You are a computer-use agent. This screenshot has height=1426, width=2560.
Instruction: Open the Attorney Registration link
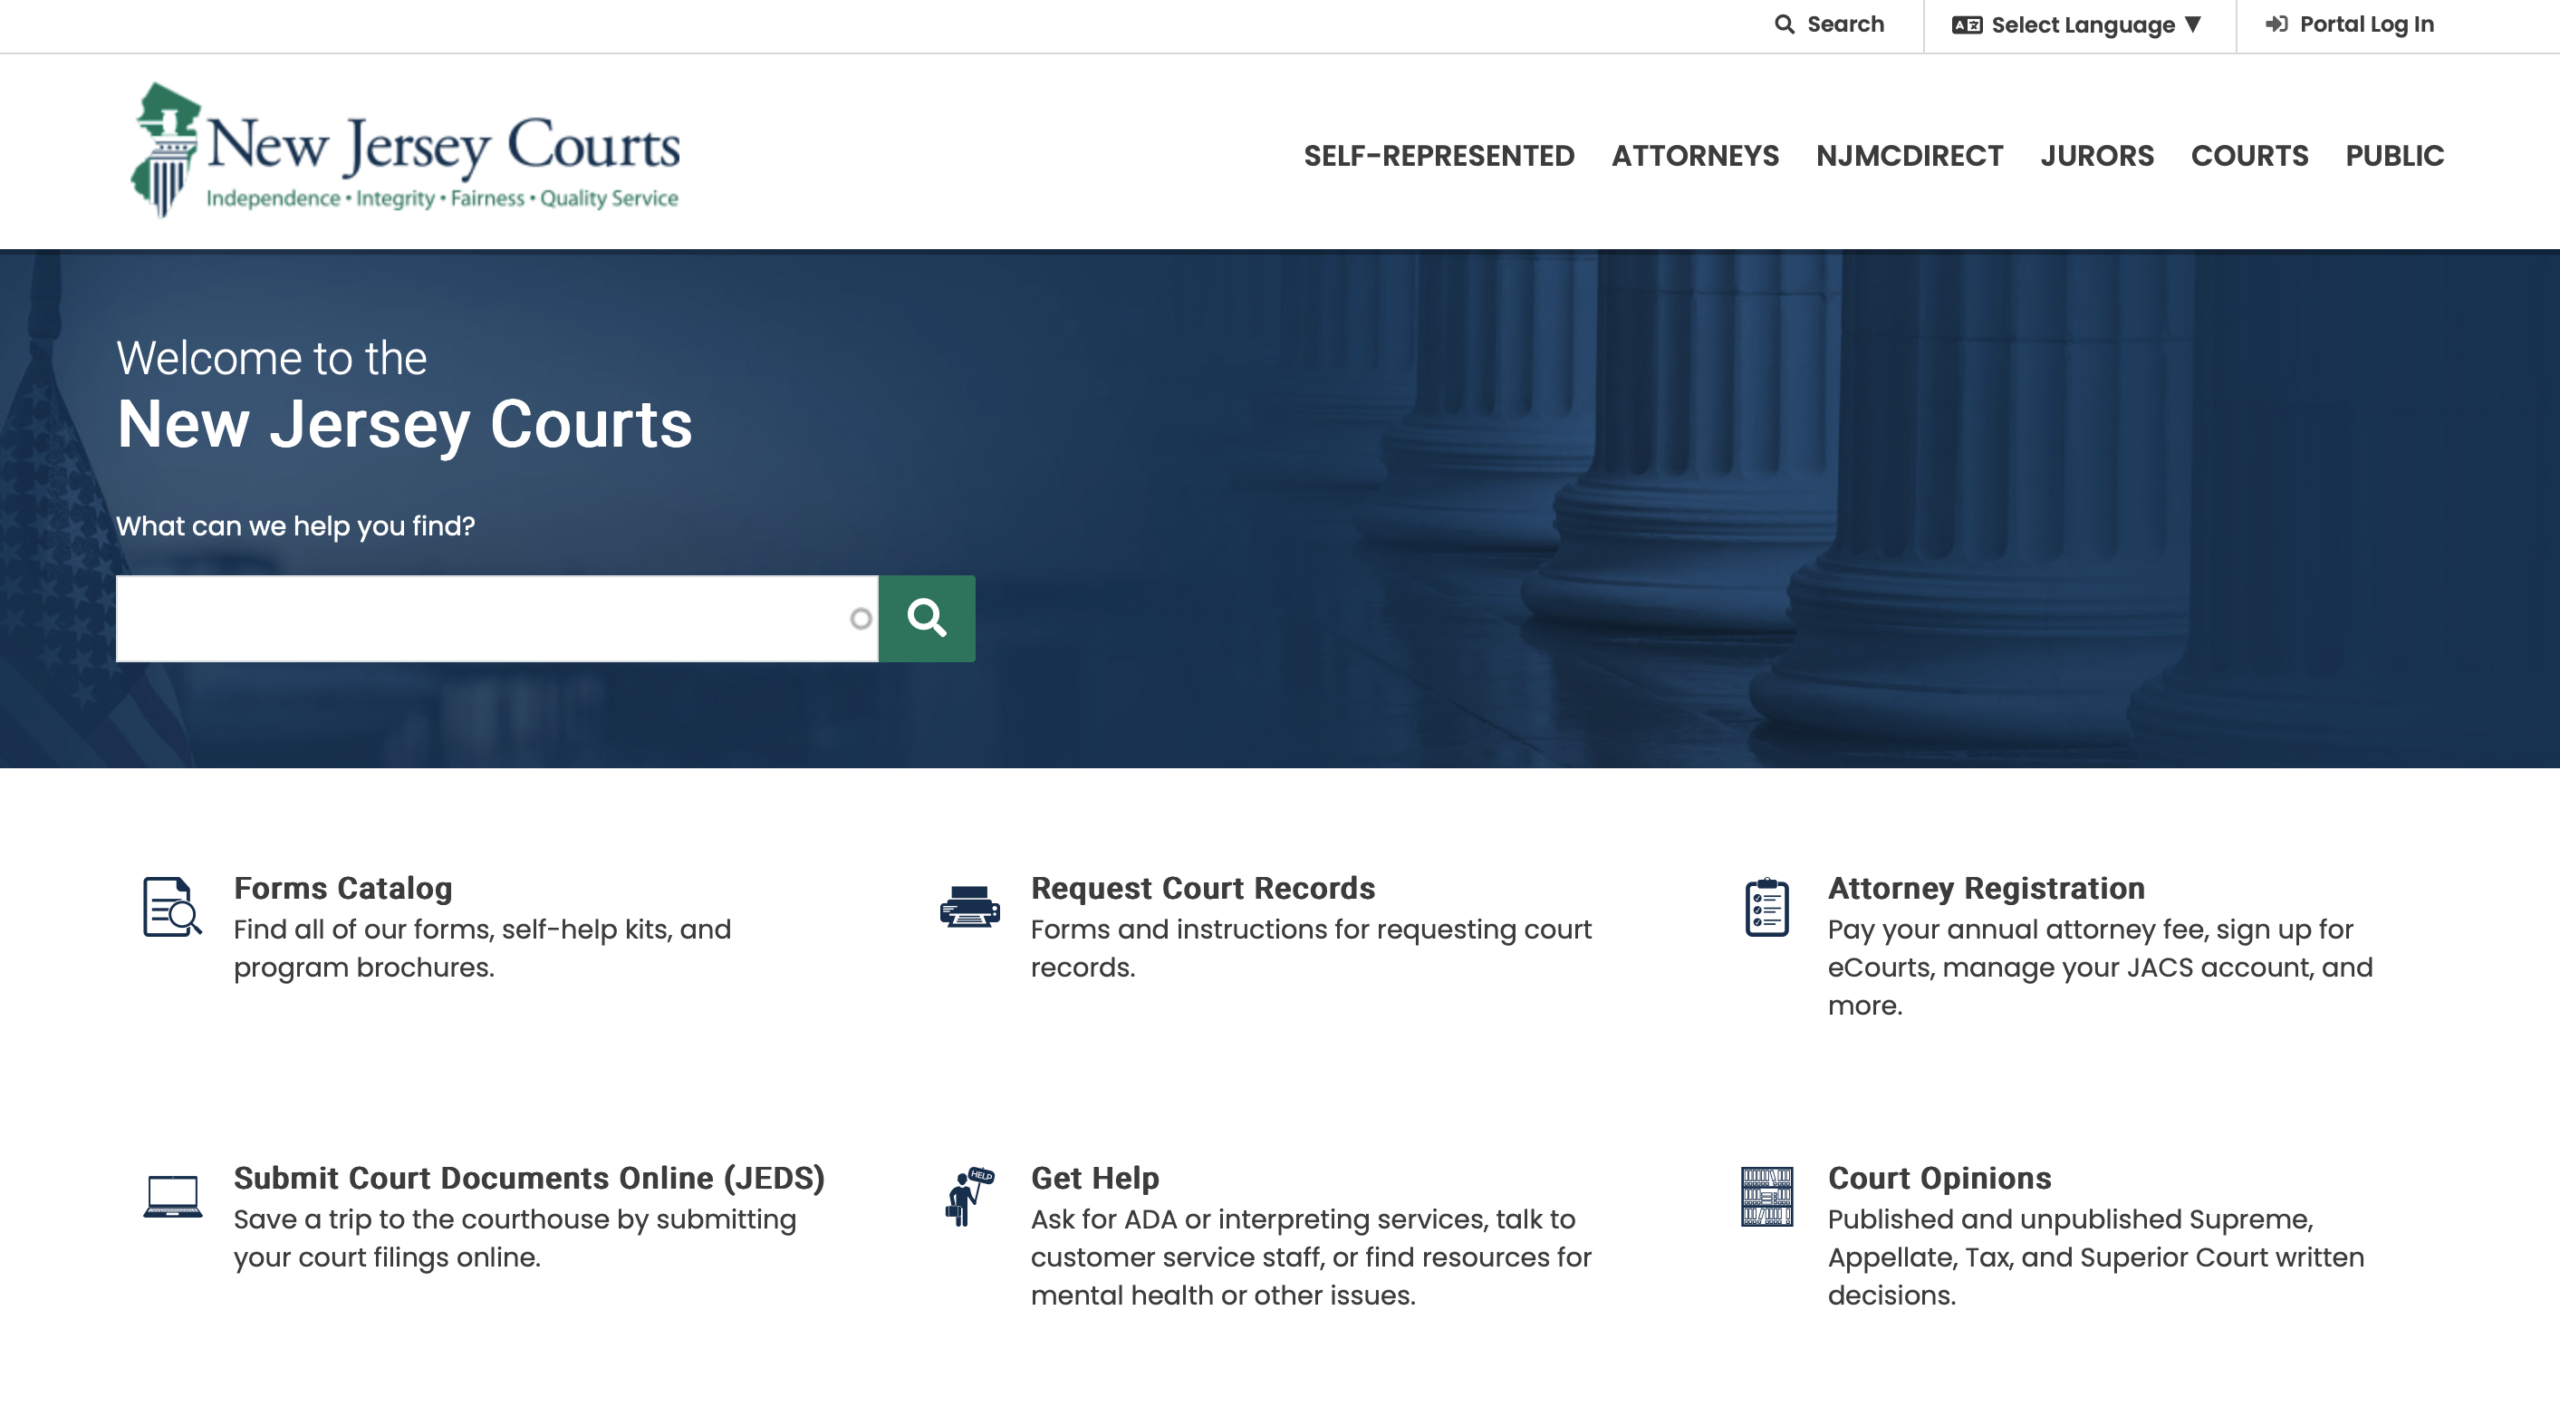click(x=1986, y=888)
